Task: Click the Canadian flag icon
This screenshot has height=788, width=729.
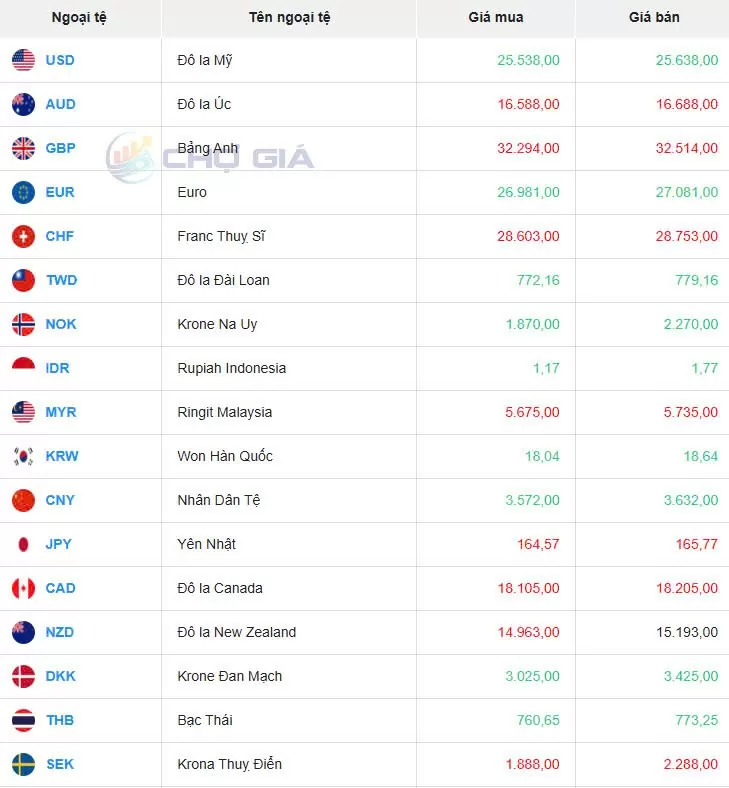Action: [23, 588]
